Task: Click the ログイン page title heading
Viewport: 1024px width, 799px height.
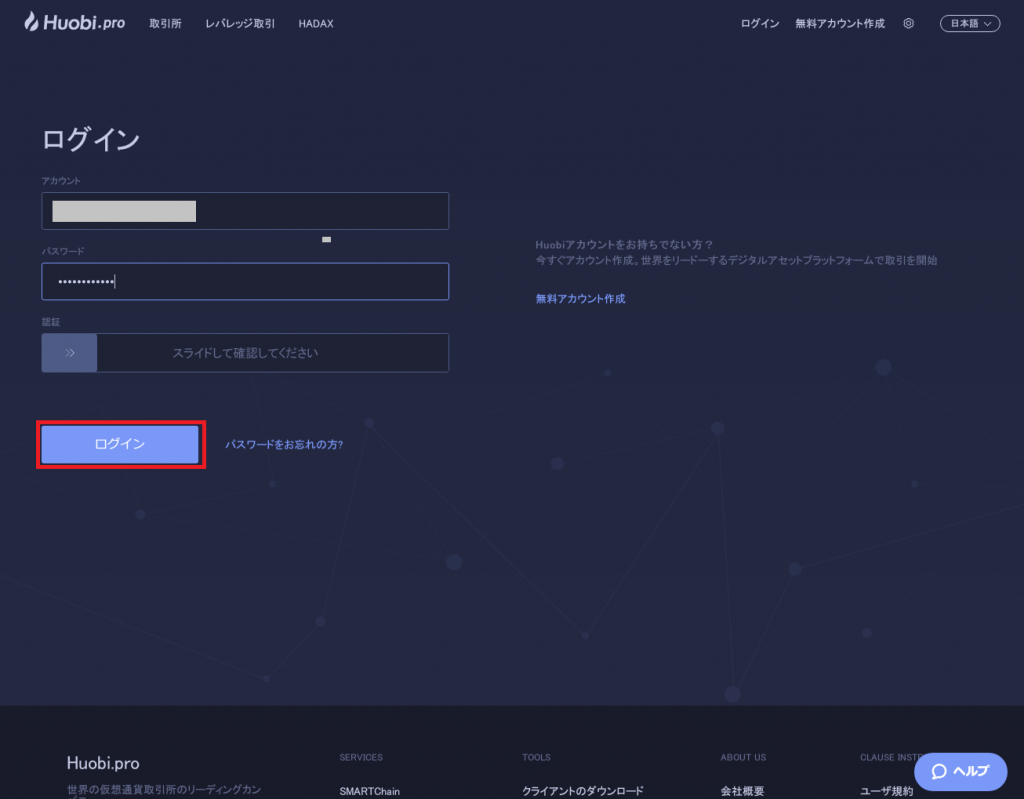Action: (x=91, y=139)
